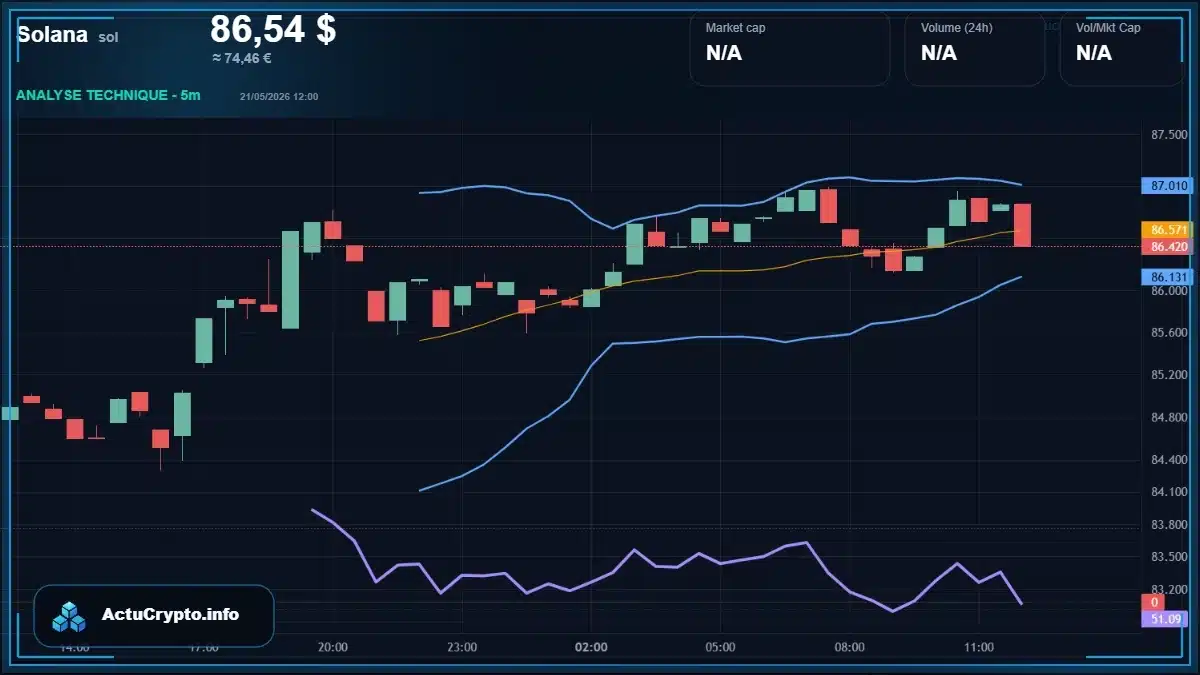Open the Market cap card

(x=790, y=49)
